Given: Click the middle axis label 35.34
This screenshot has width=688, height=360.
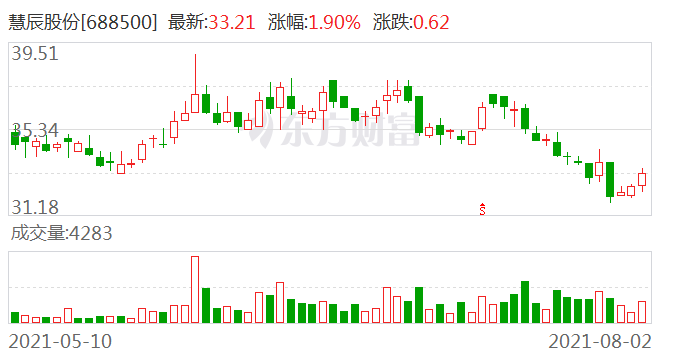Looking at the screenshot, I should click(x=35, y=131).
